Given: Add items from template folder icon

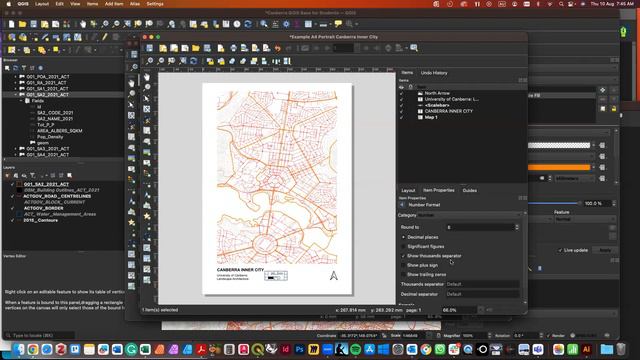Looking at the screenshot, I should (196, 48).
